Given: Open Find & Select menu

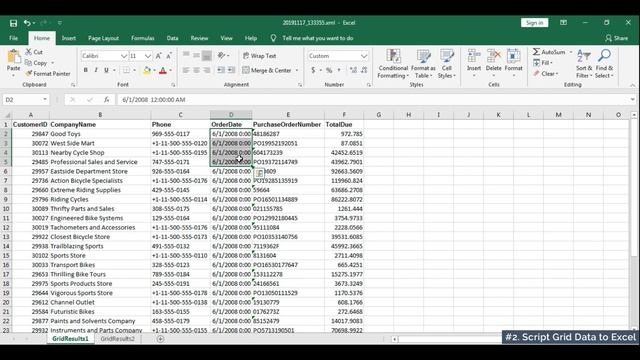Looking at the screenshot, I should (x=604, y=64).
